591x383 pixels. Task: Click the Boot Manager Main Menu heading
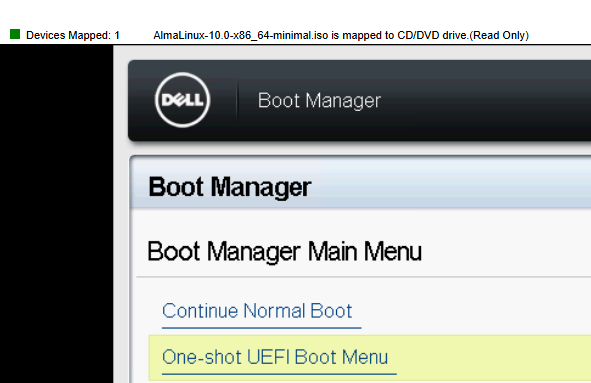click(x=284, y=251)
